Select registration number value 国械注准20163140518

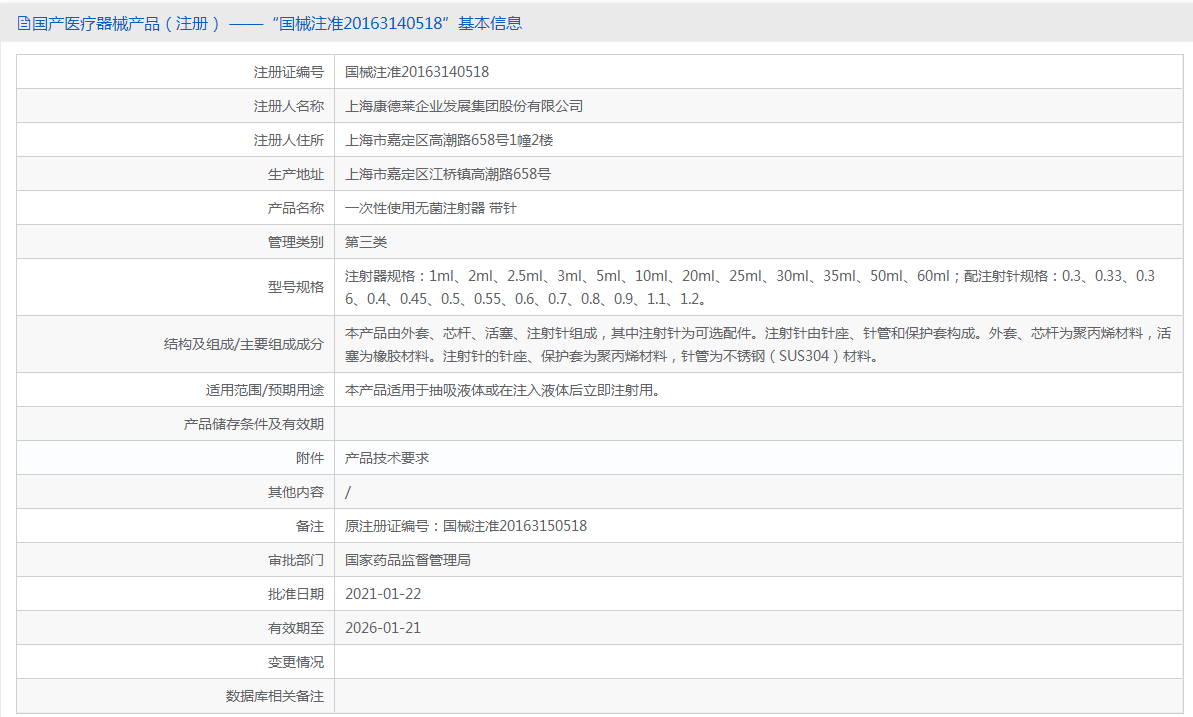click(417, 72)
